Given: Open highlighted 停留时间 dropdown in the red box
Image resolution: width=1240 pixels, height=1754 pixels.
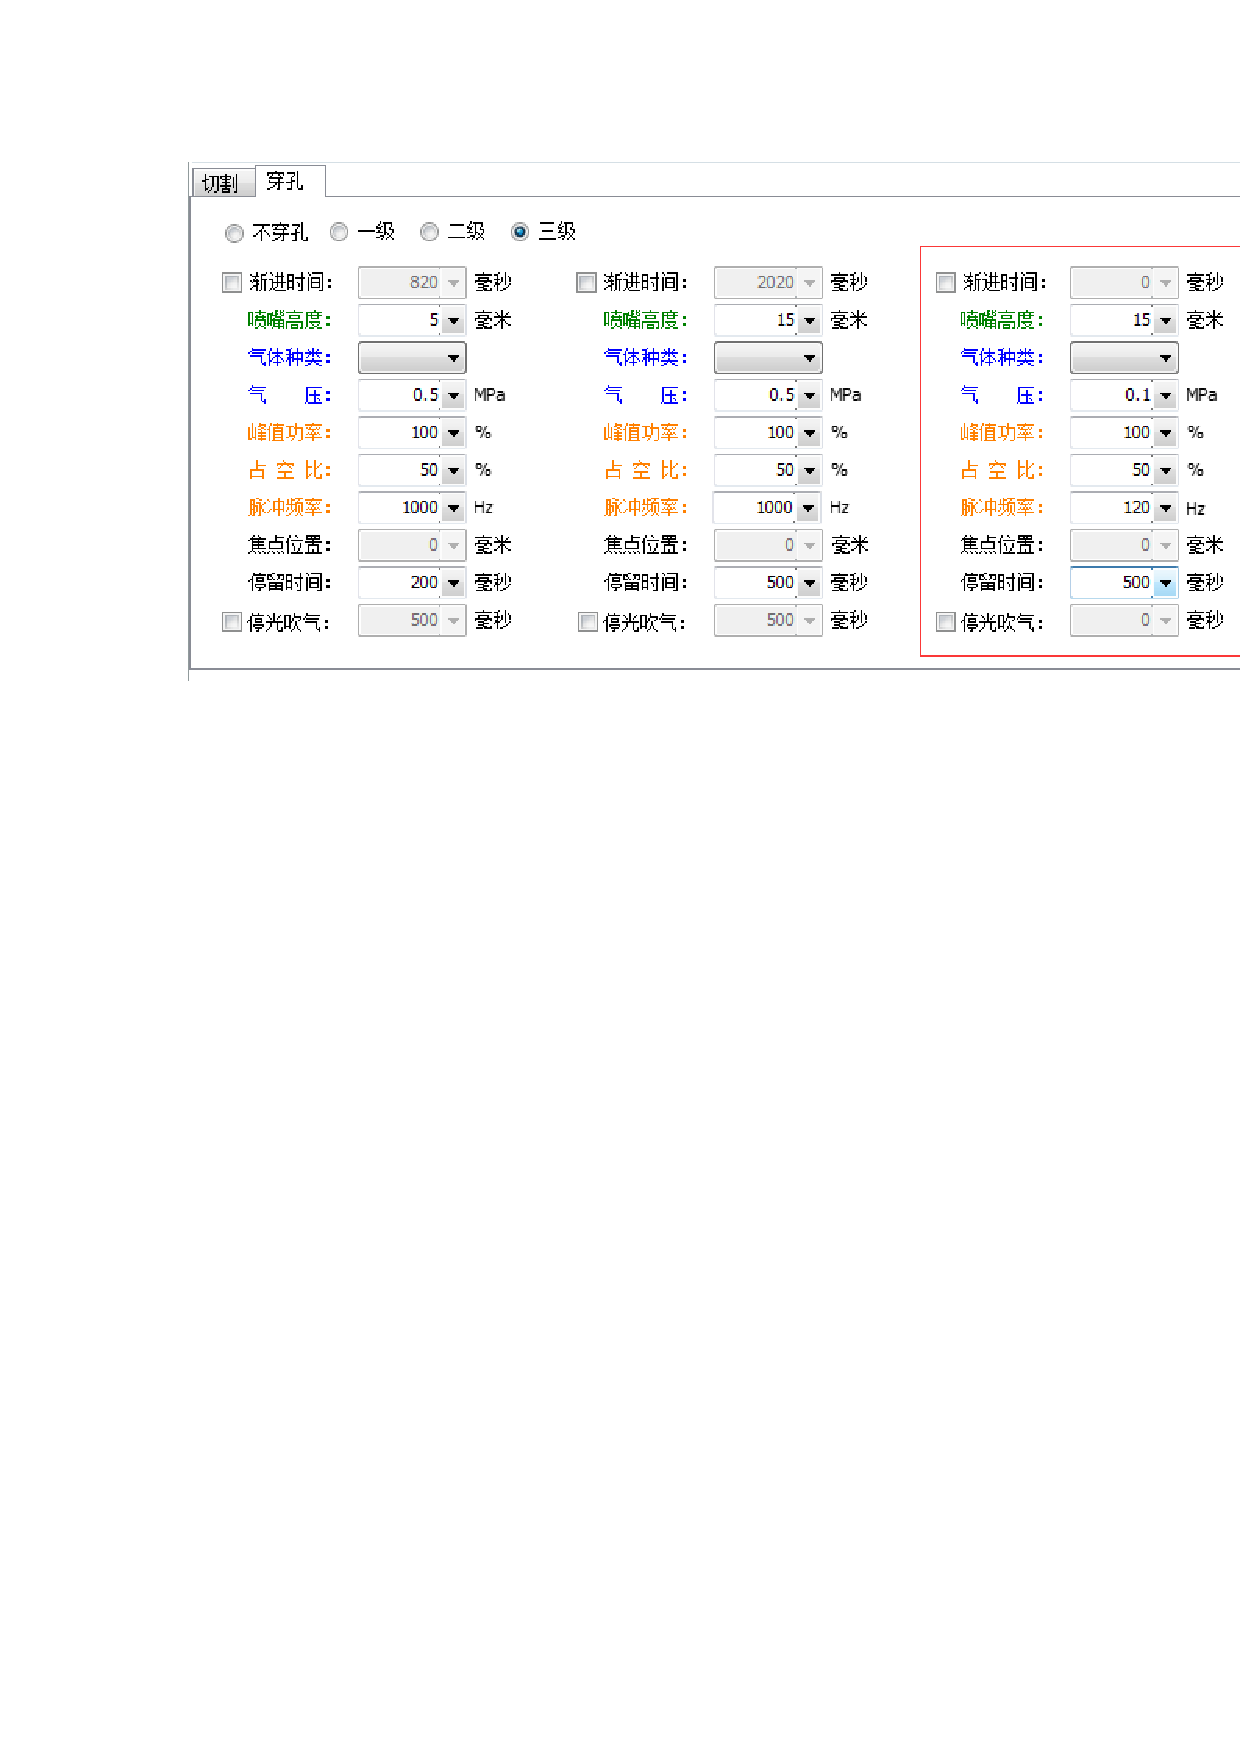Looking at the screenshot, I should coord(1166,583).
